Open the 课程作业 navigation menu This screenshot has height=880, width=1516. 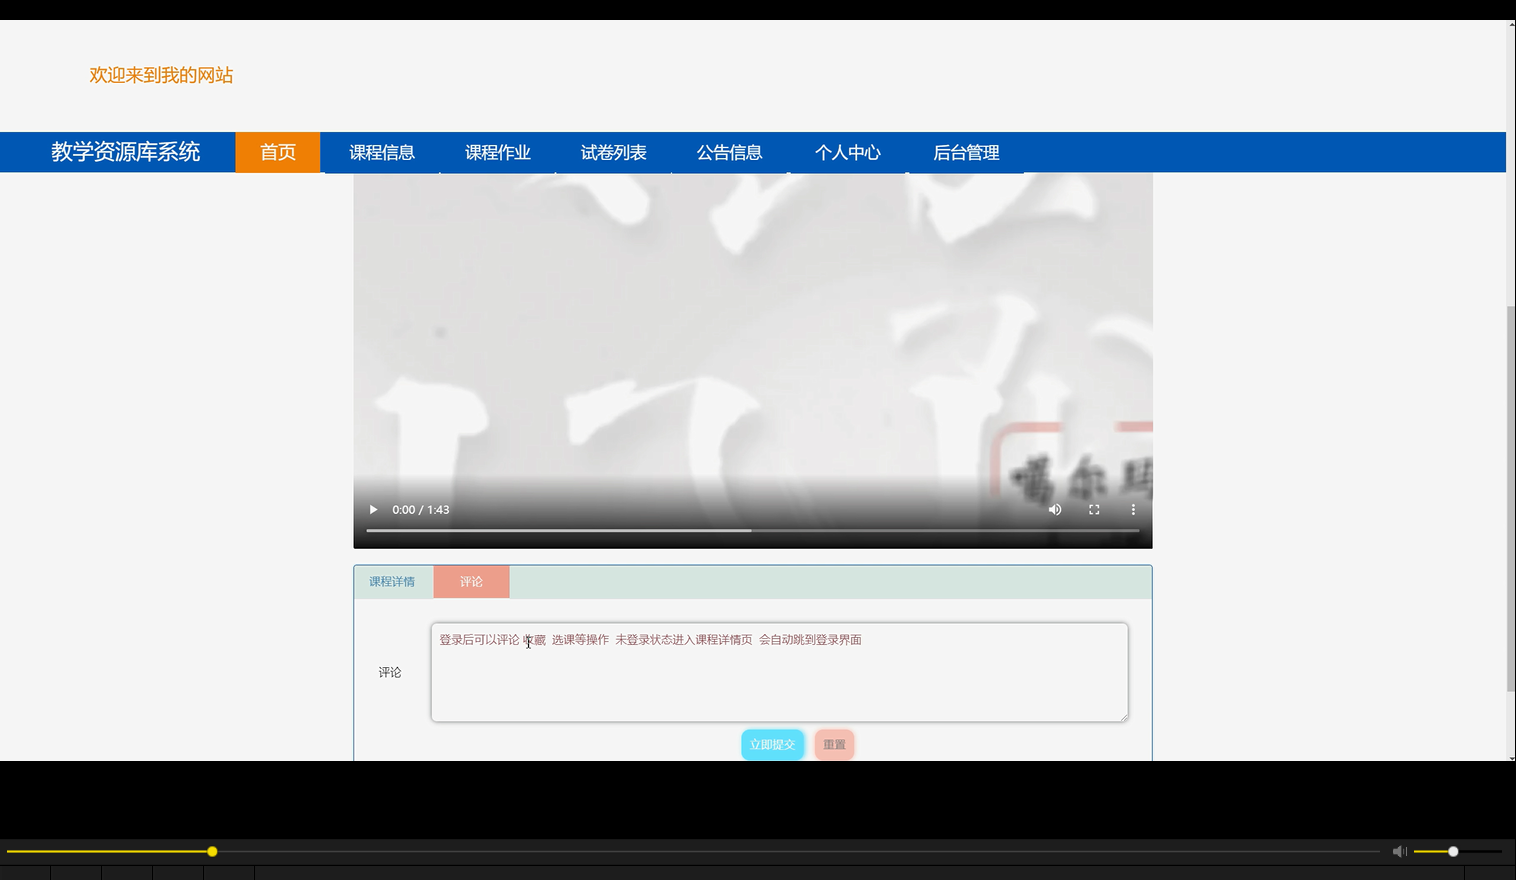pos(497,152)
